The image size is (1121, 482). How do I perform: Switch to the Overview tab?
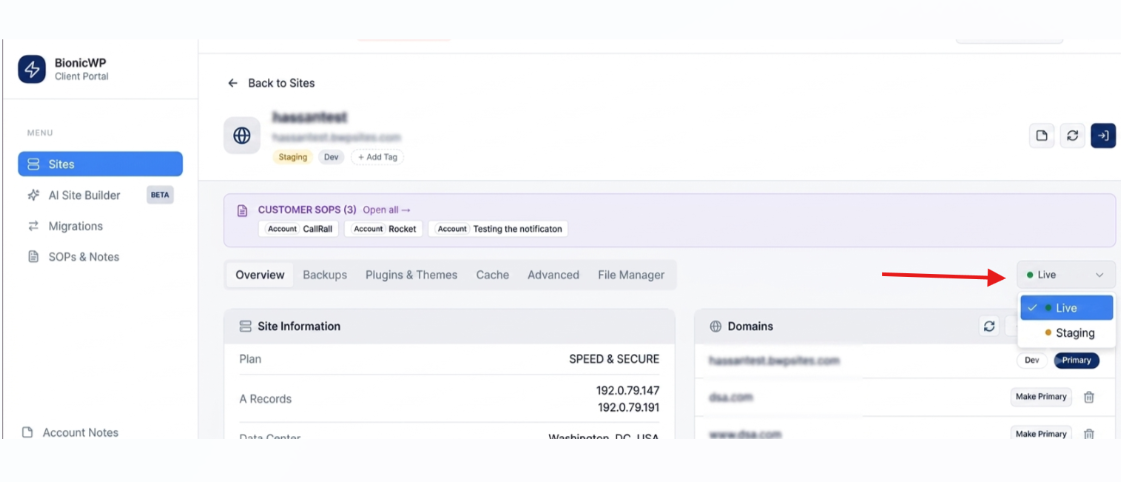260,275
